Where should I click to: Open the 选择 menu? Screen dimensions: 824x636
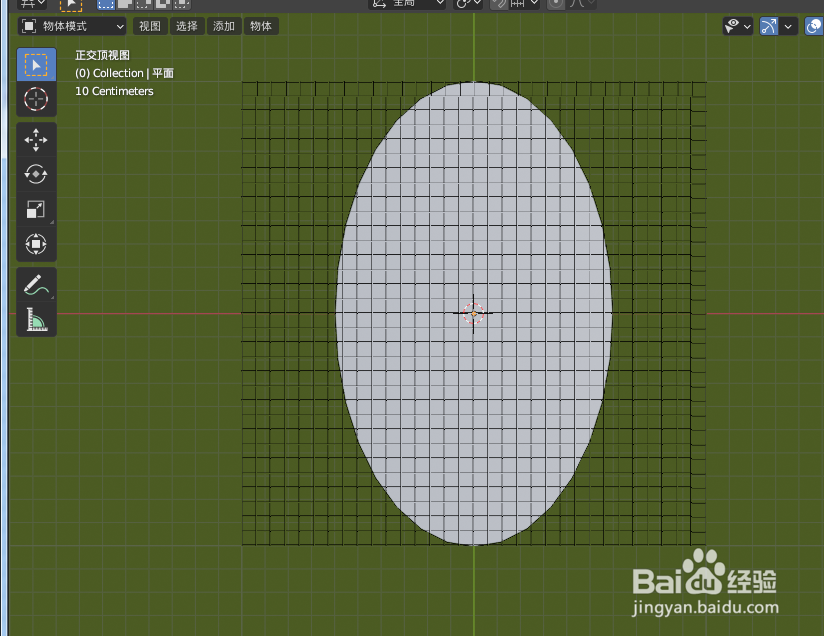click(186, 26)
